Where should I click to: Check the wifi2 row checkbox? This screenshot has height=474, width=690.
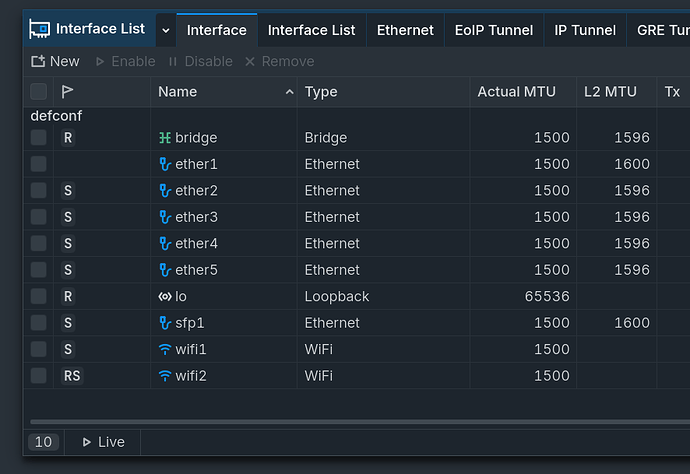[39, 376]
